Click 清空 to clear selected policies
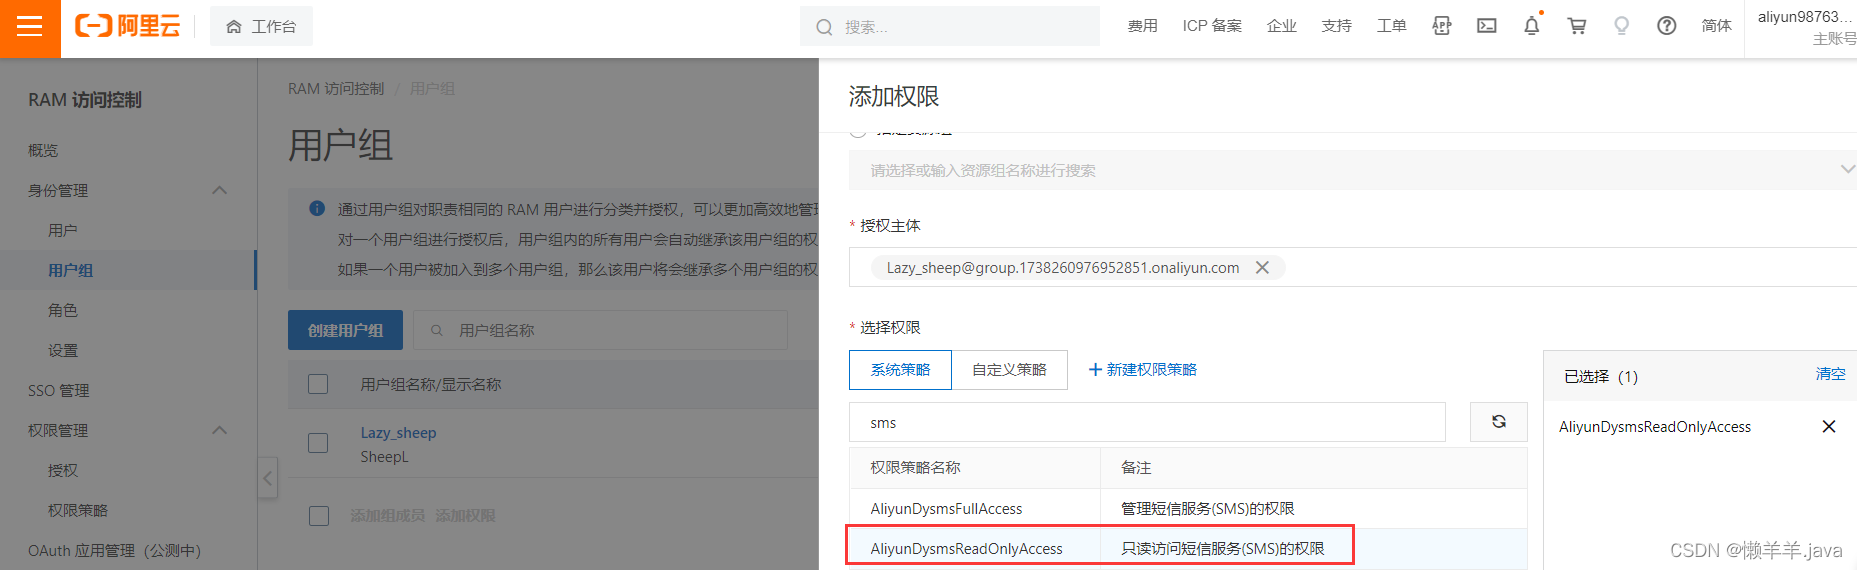 [1830, 374]
